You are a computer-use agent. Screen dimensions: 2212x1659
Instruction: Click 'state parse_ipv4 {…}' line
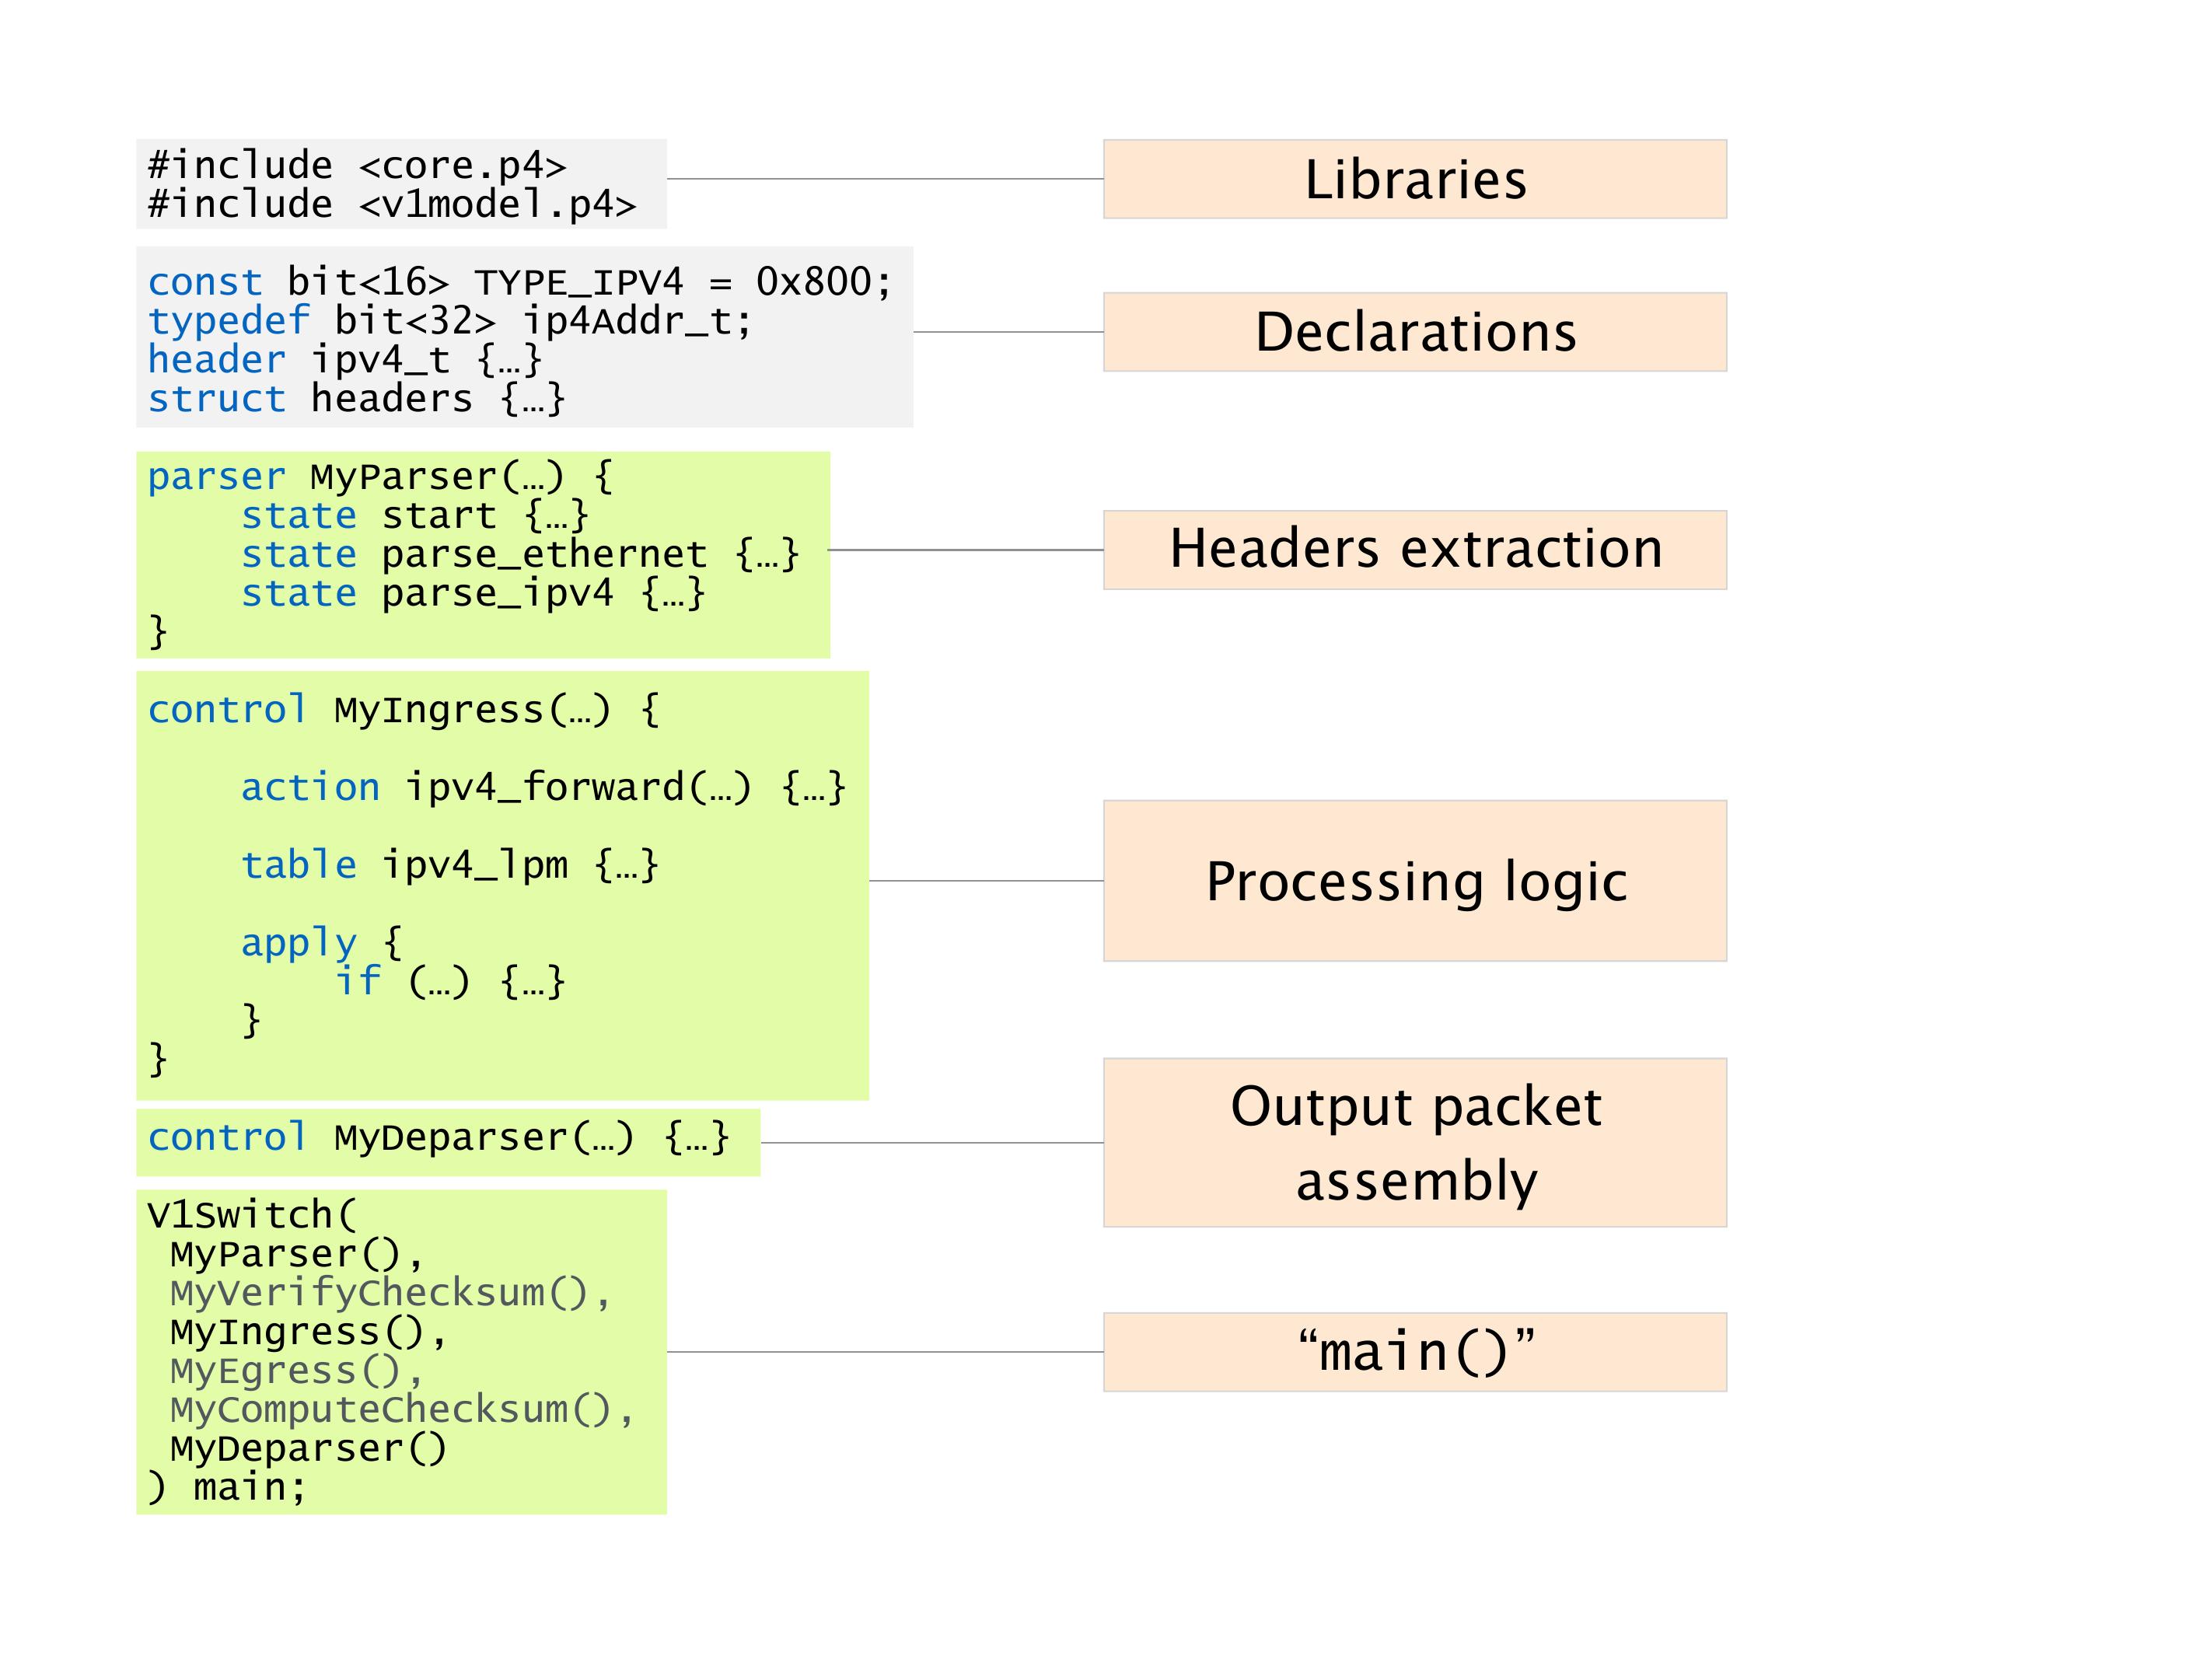click(473, 594)
